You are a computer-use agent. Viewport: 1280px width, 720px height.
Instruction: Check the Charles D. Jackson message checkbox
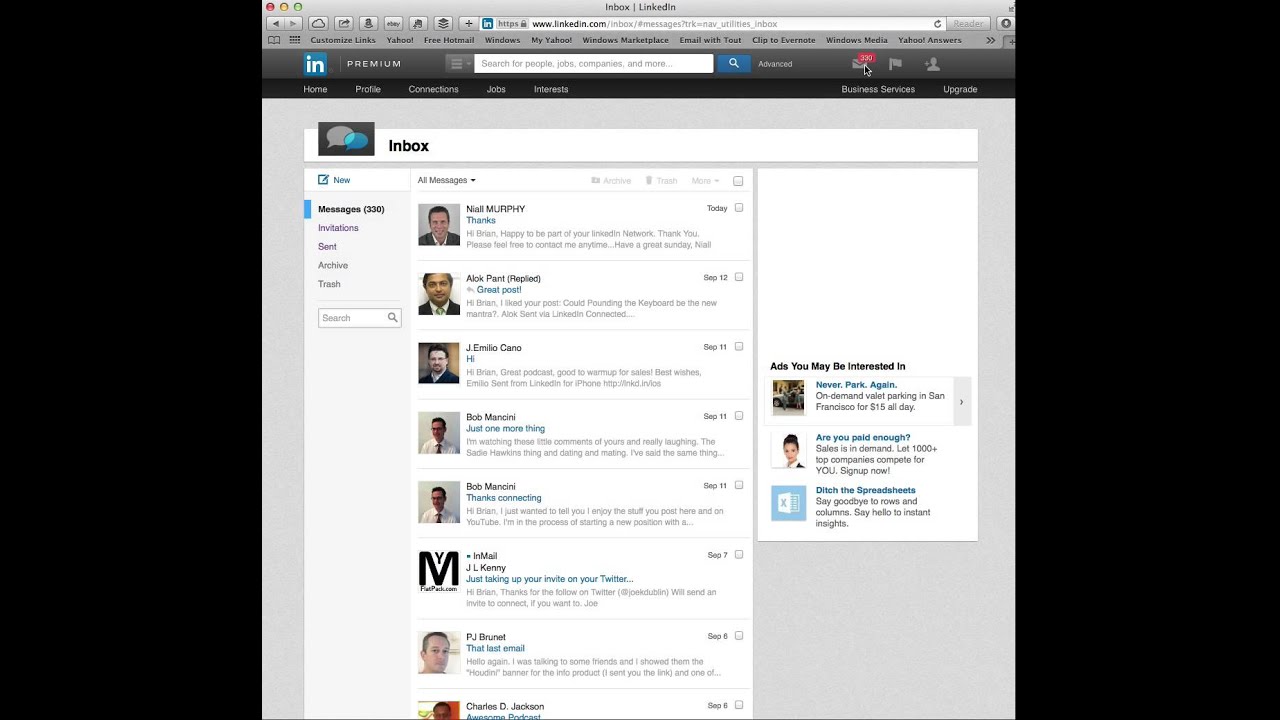click(739, 705)
